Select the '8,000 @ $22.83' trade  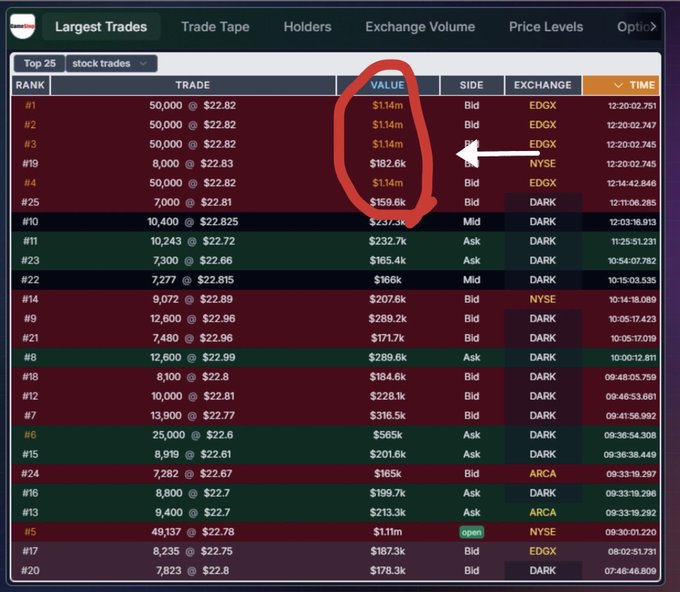coord(193,164)
